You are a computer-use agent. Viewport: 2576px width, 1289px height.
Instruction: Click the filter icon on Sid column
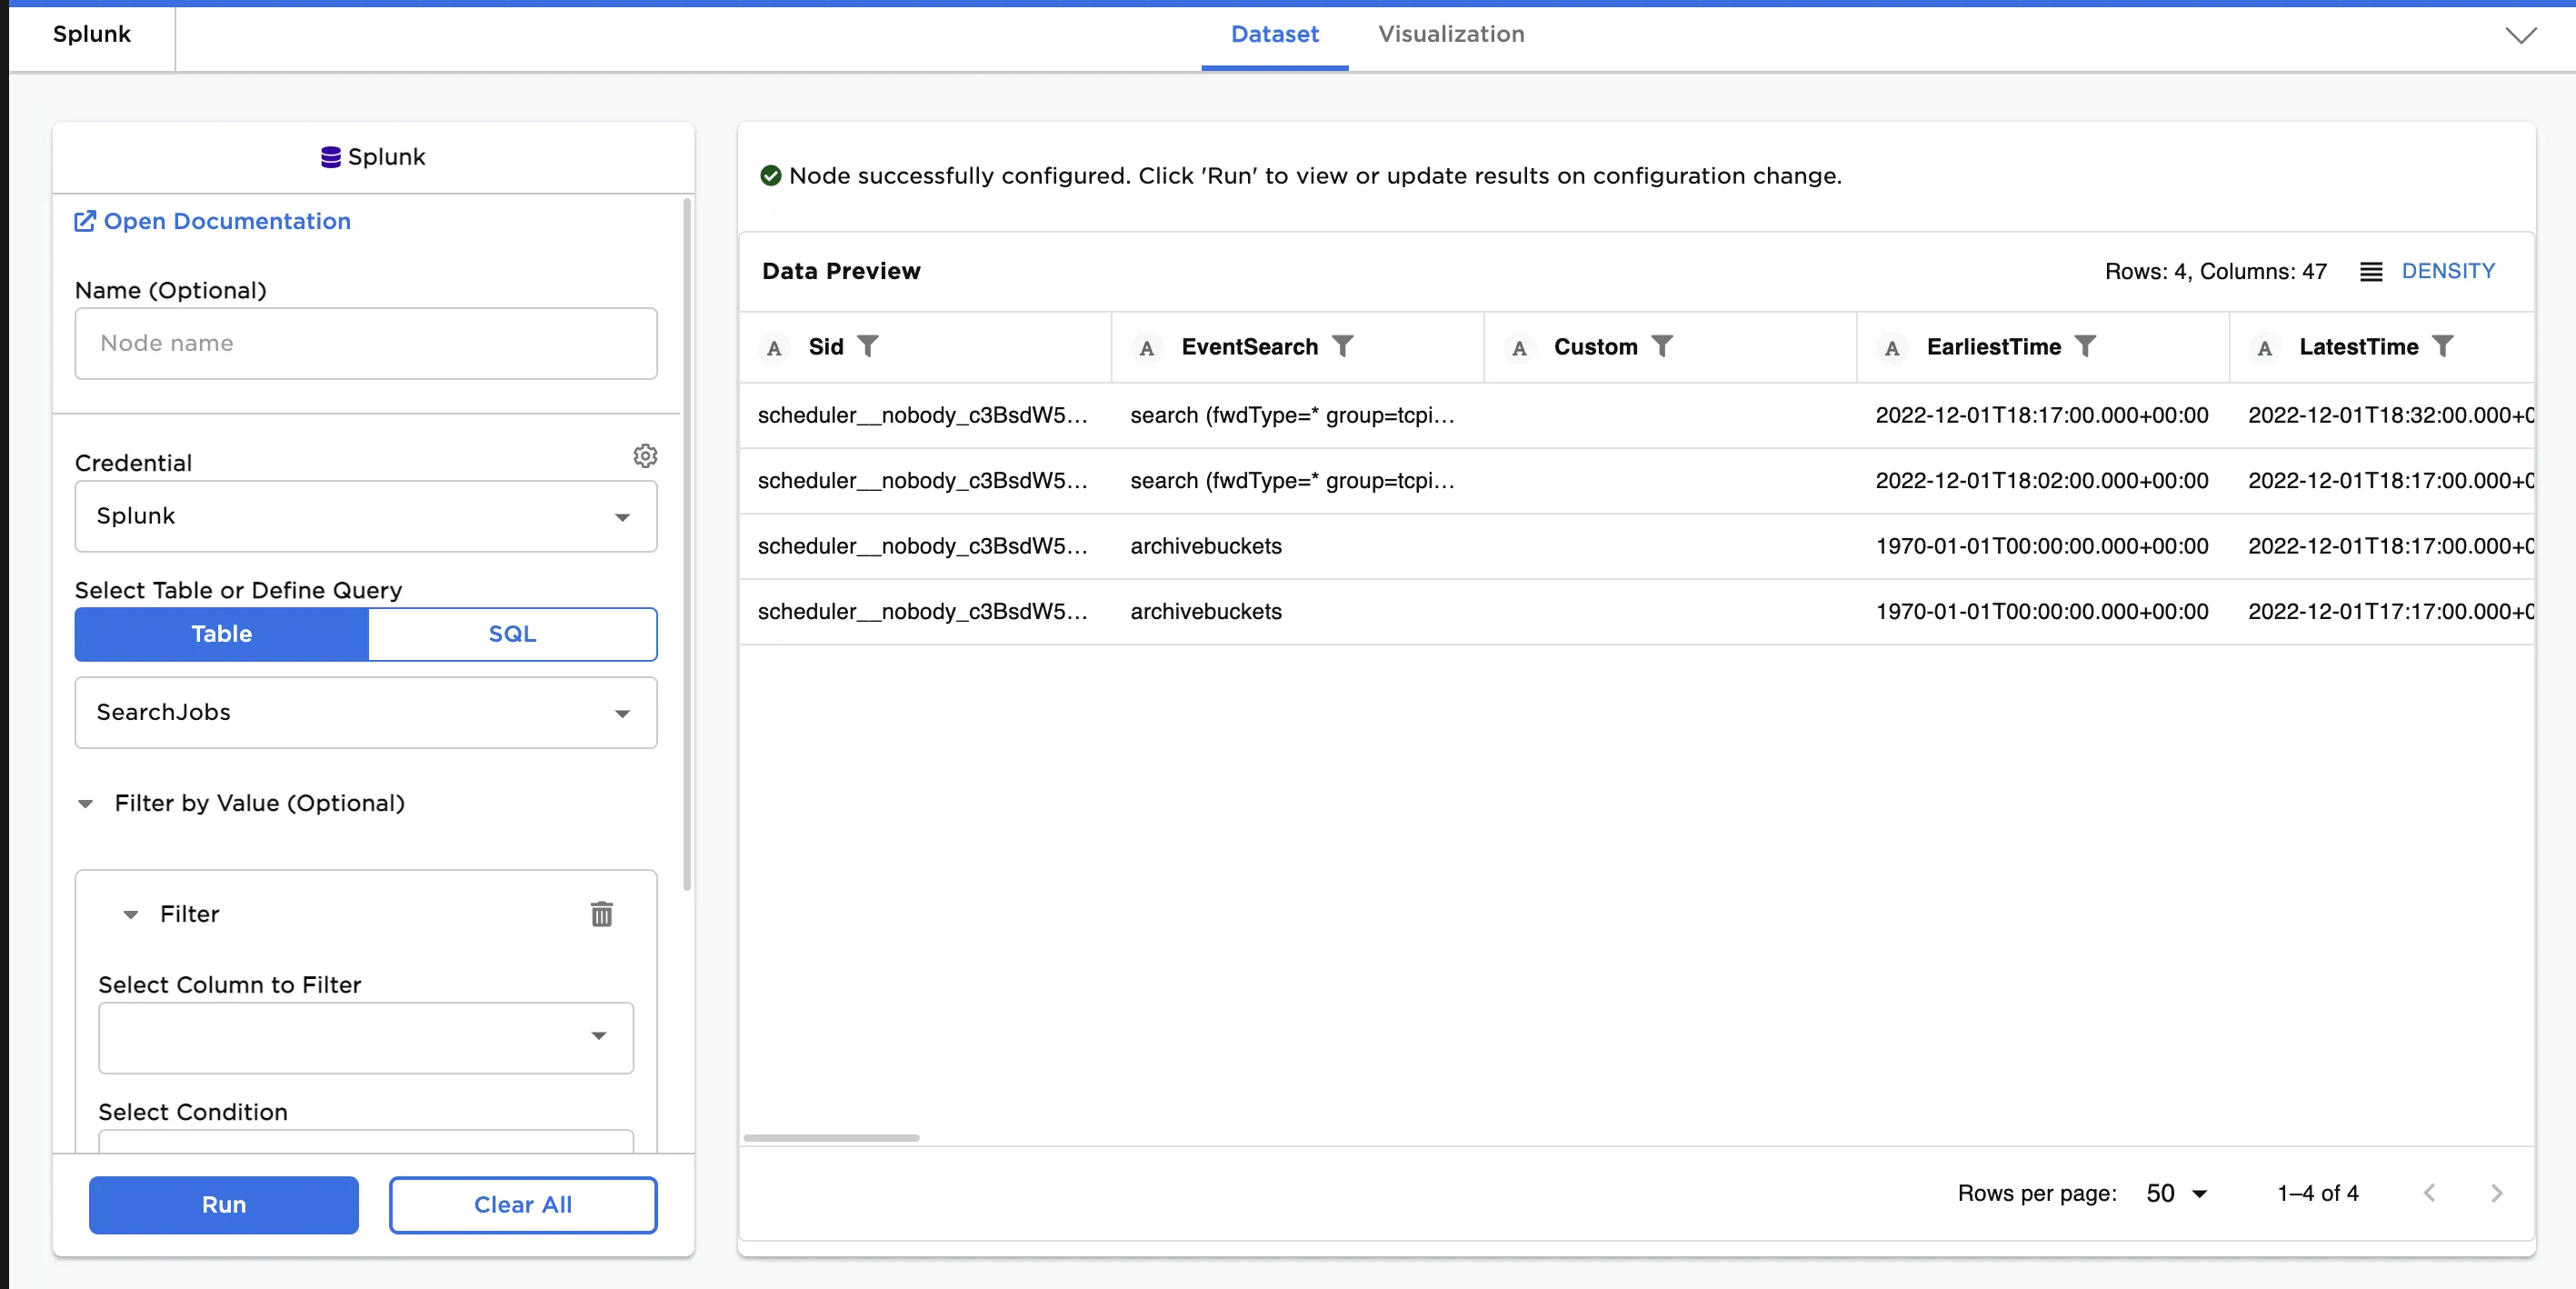[x=868, y=346]
